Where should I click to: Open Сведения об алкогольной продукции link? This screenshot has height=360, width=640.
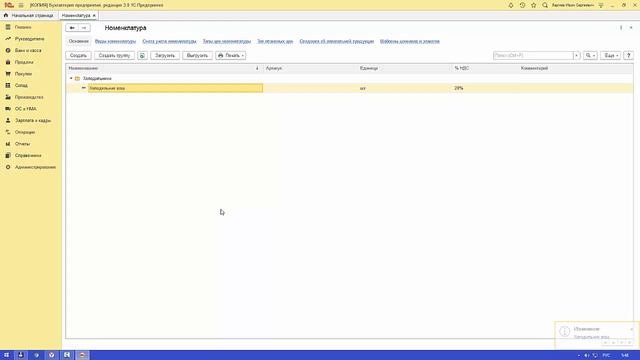pyautogui.click(x=337, y=41)
